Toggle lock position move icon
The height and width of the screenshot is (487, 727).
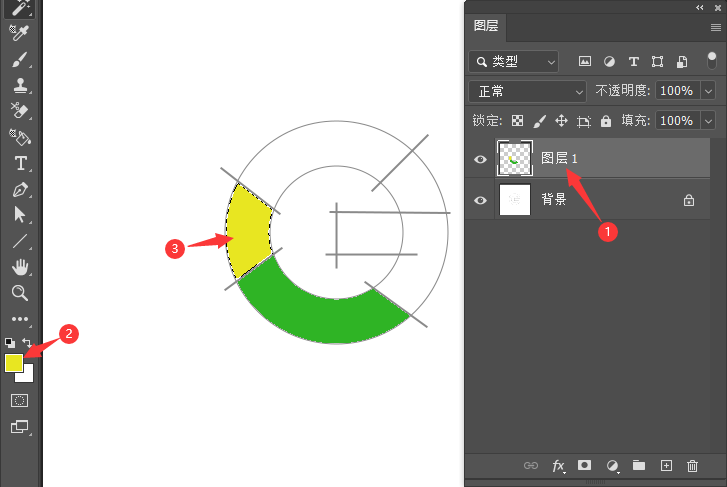(x=561, y=121)
